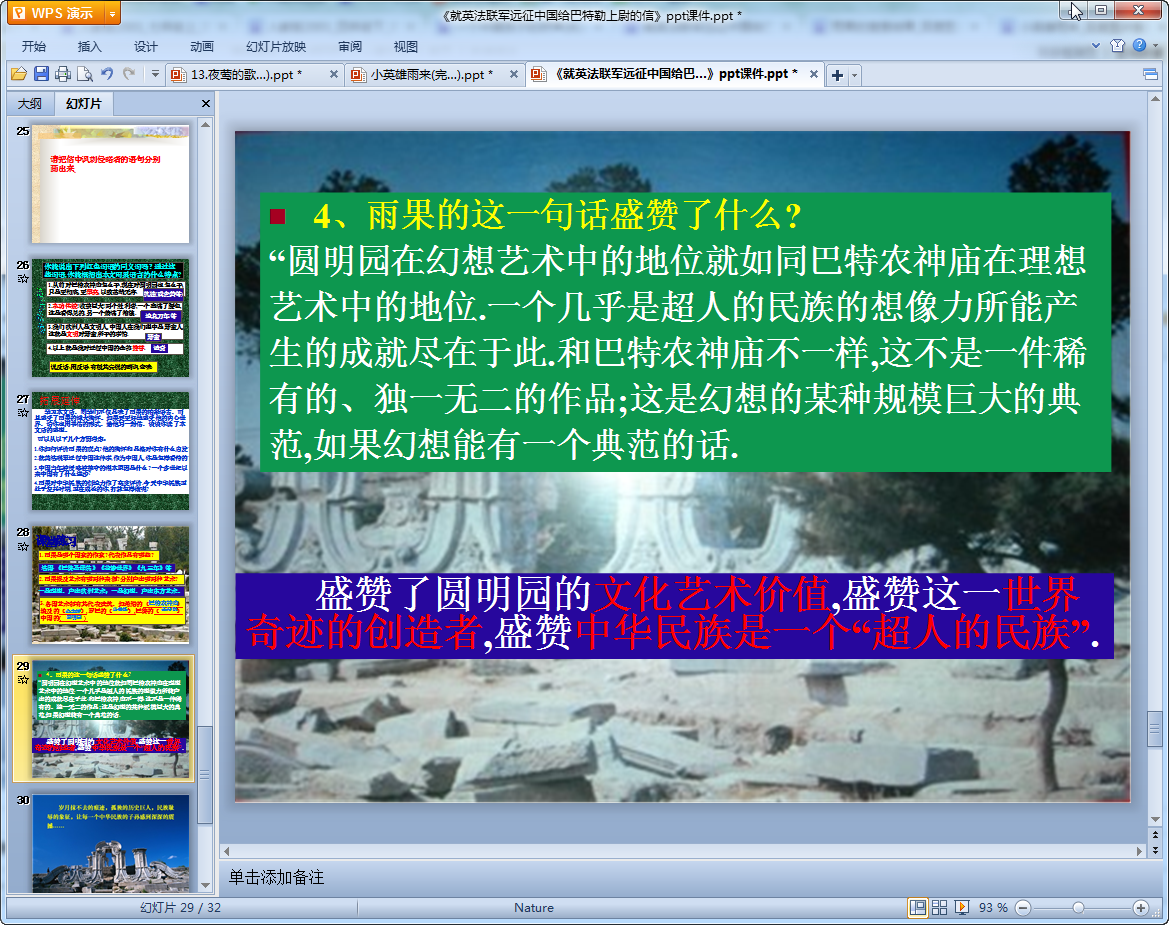Click horizontal scrollbar right arrow
This screenshot has width=1169, height=925.
1139,851
